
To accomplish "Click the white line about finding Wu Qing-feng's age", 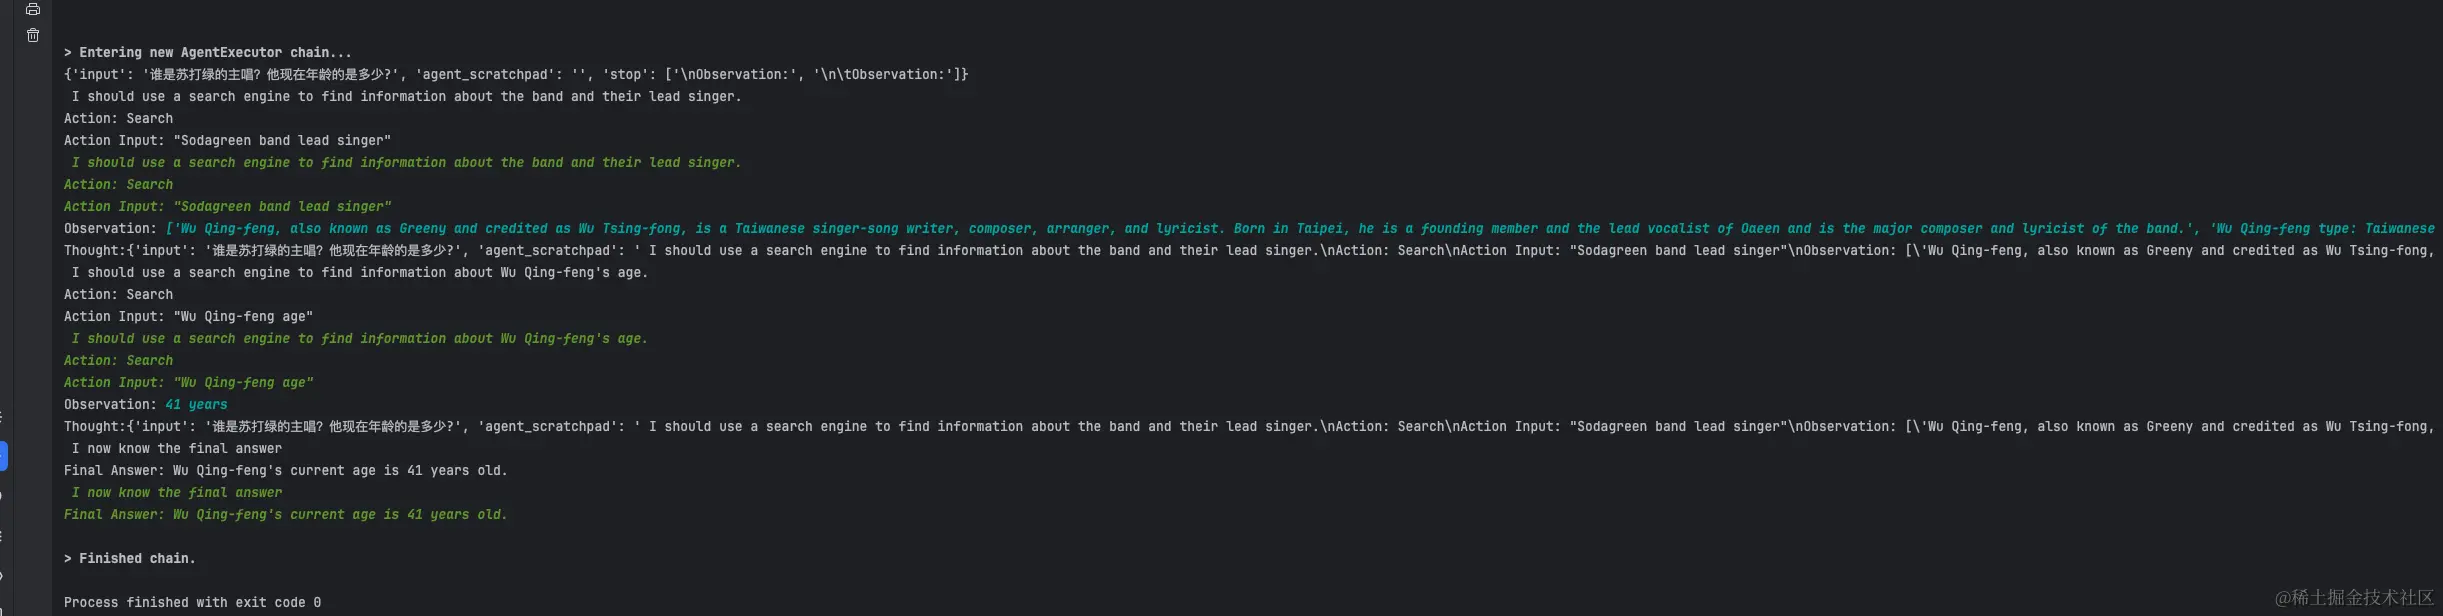I will [360, 272].
